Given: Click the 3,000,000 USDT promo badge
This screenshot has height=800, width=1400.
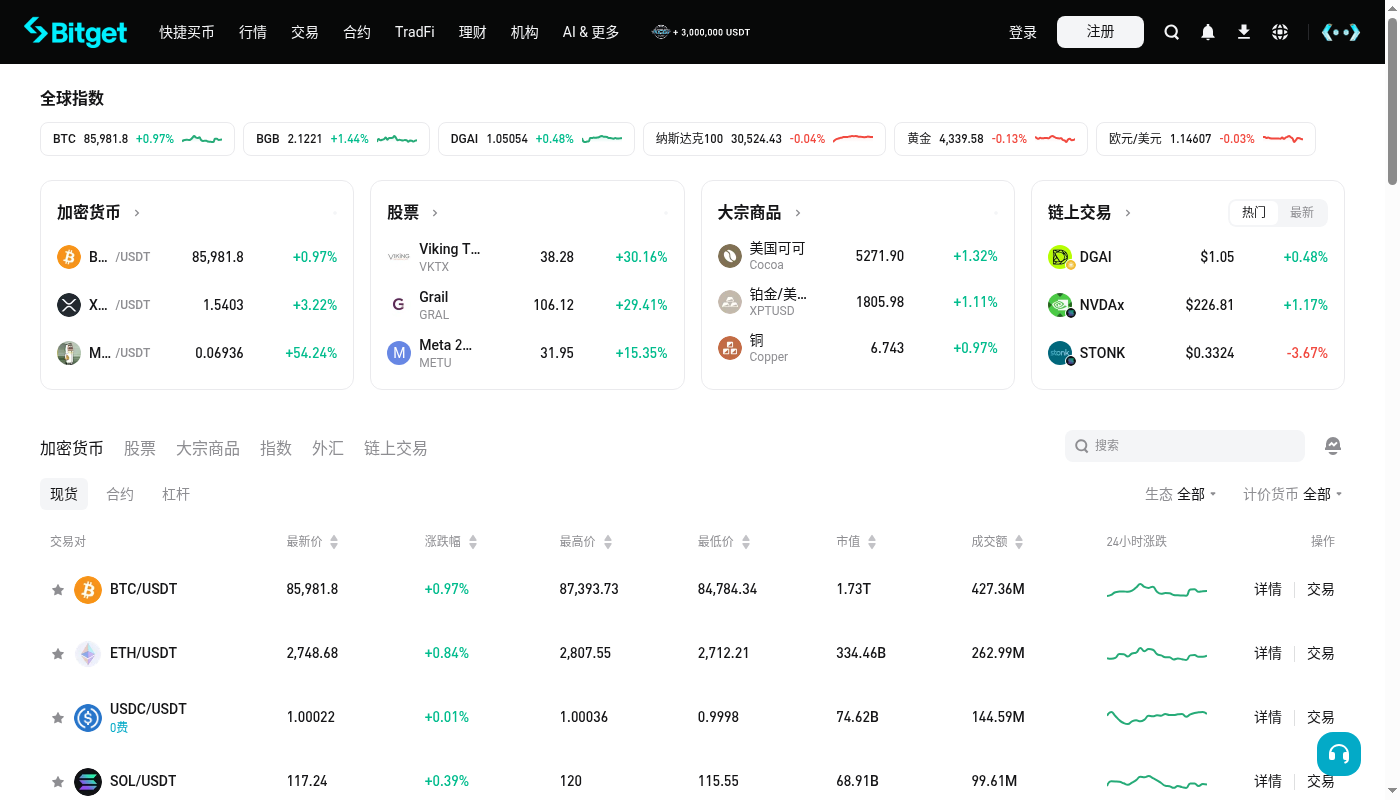Looking at the screenshot, I should tap(701, 32).
